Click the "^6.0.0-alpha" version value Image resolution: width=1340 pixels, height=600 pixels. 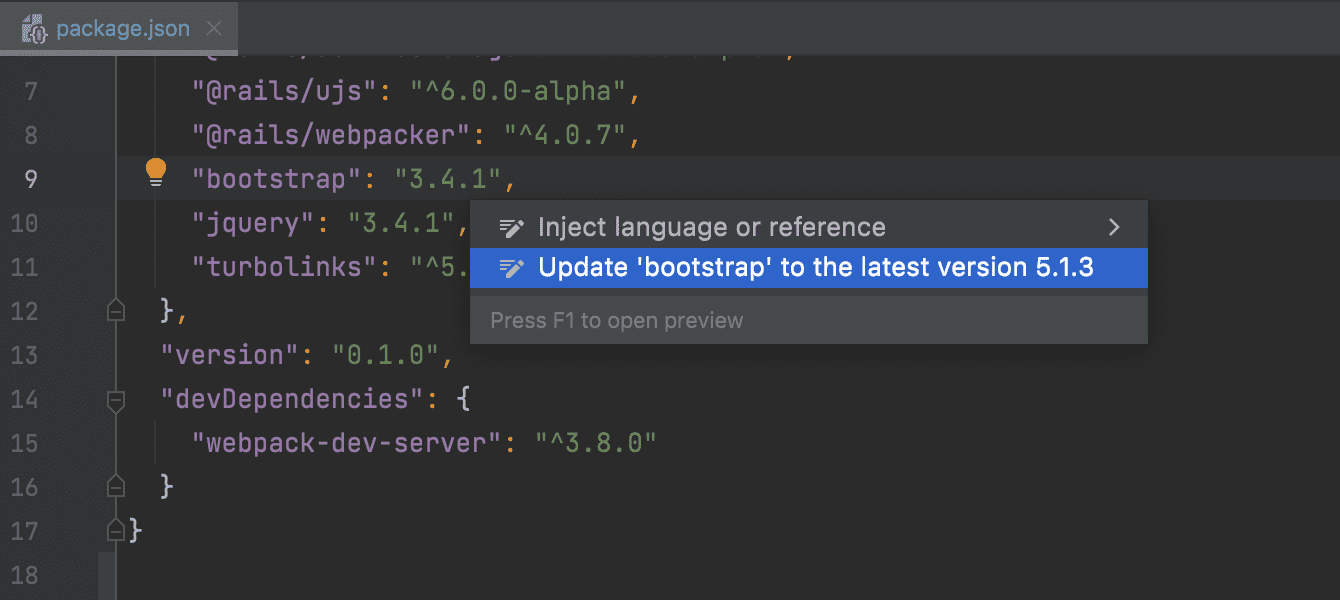coord(518,92)
